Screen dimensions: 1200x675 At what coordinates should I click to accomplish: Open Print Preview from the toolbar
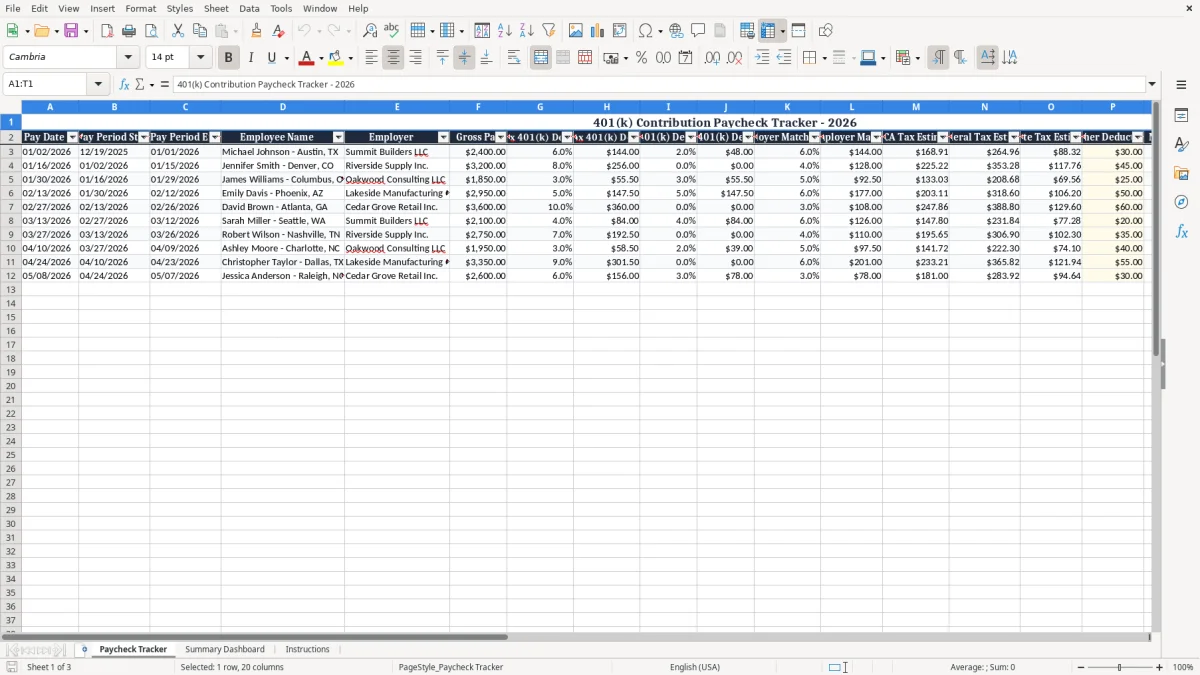(x=151, y=31)
